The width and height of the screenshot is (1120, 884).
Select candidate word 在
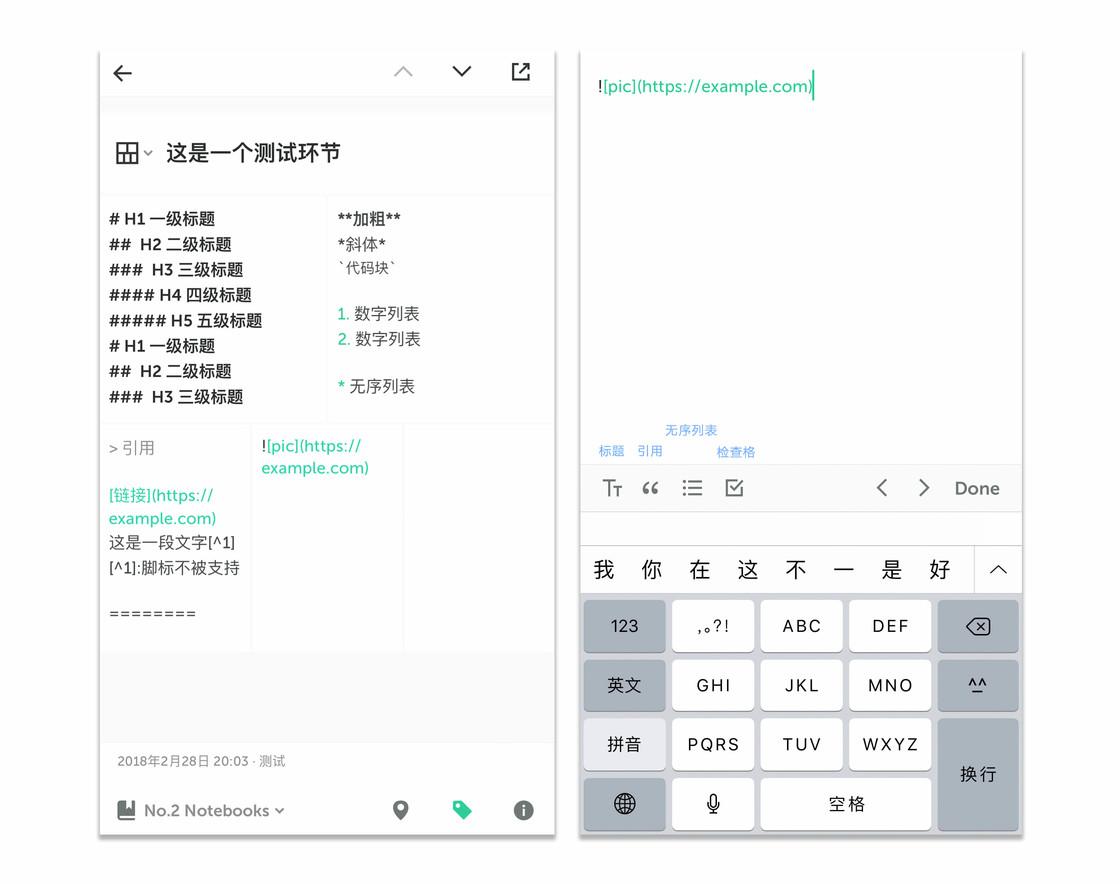(x=699, y=570)
